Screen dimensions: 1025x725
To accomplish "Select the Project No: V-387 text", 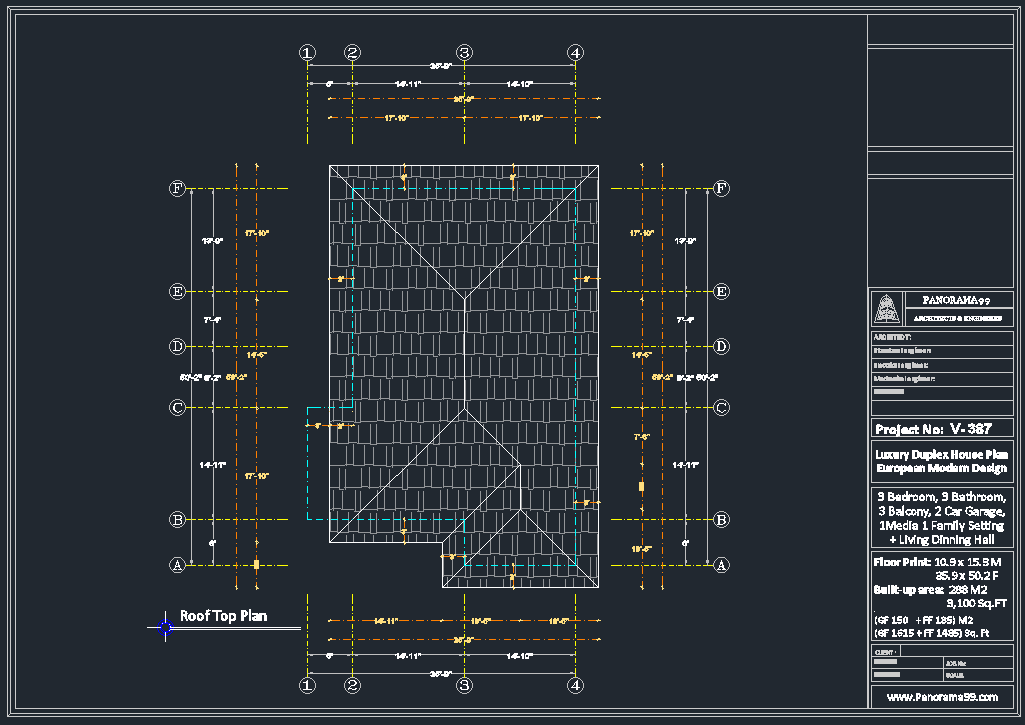I will click(x=933, y=429).
